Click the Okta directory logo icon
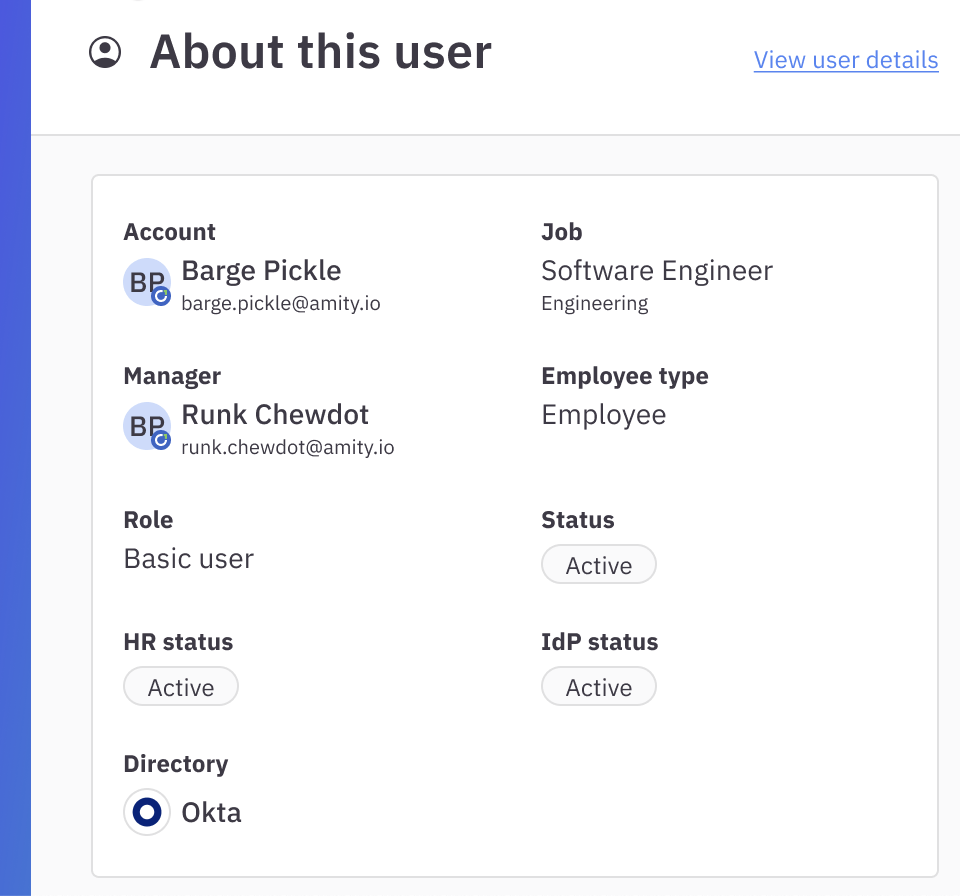The image size is (960, 896). pyautogui.click(x=147, y=812)
